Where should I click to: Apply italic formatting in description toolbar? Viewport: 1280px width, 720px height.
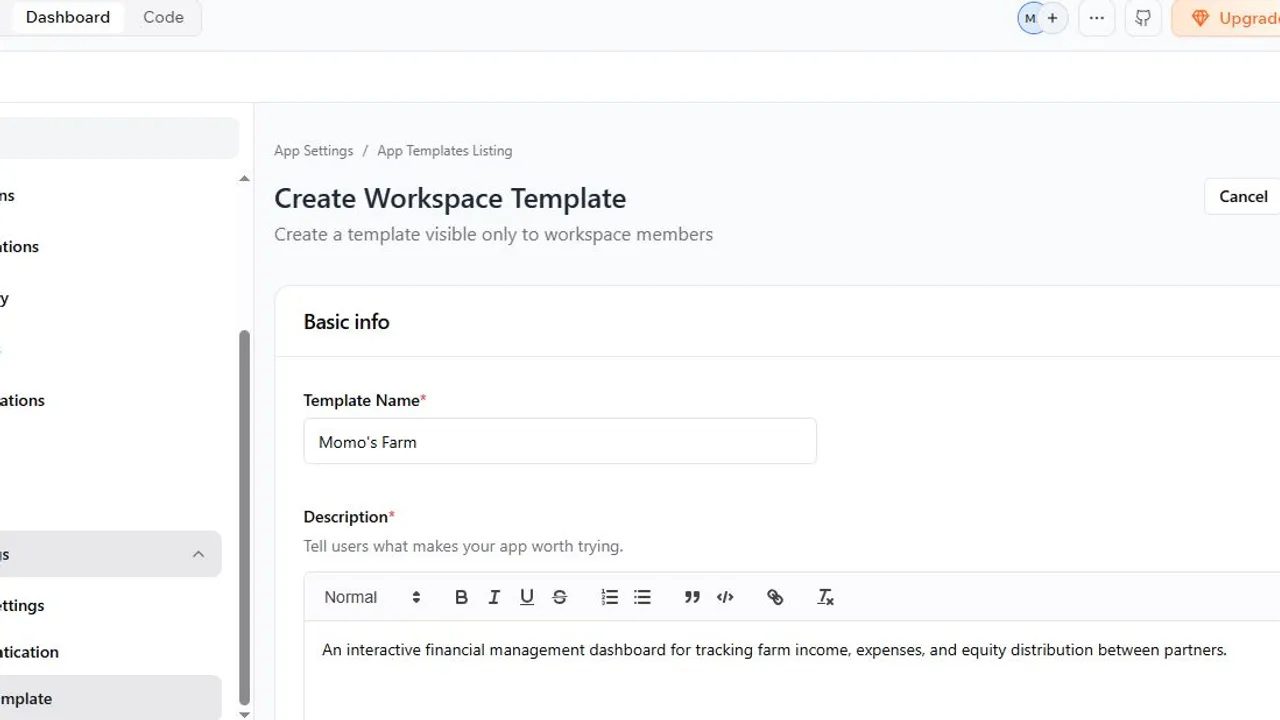tap(494, 597)
